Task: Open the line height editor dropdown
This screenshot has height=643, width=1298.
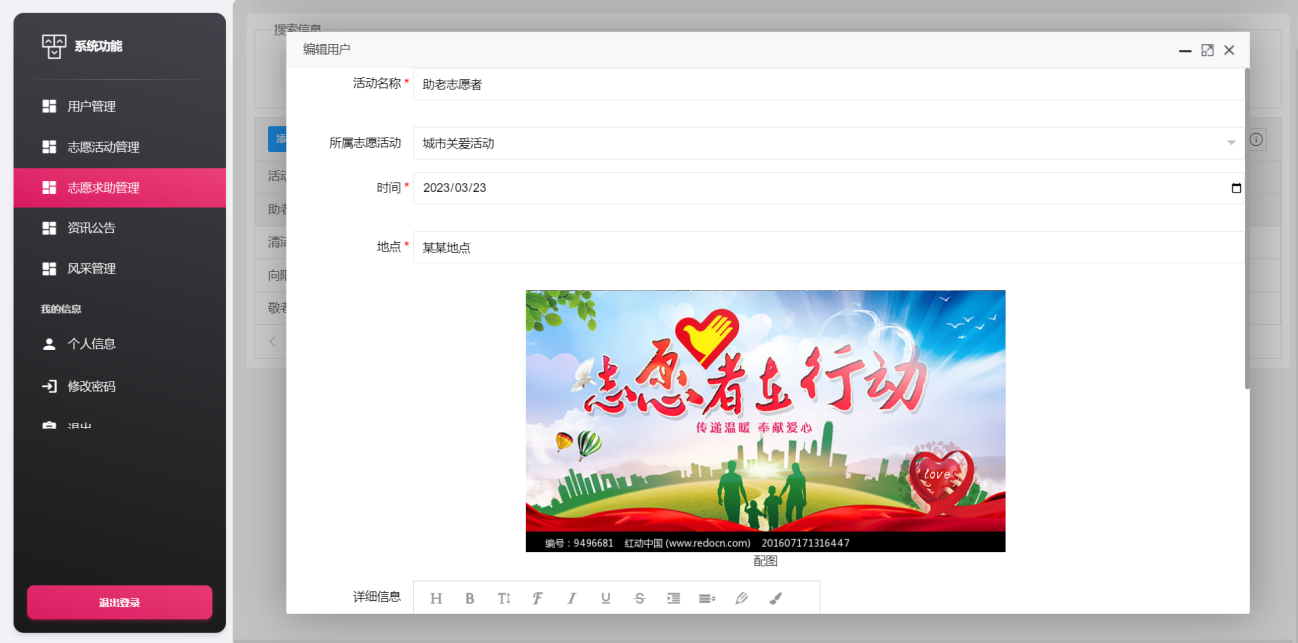Action: point(707,598)
